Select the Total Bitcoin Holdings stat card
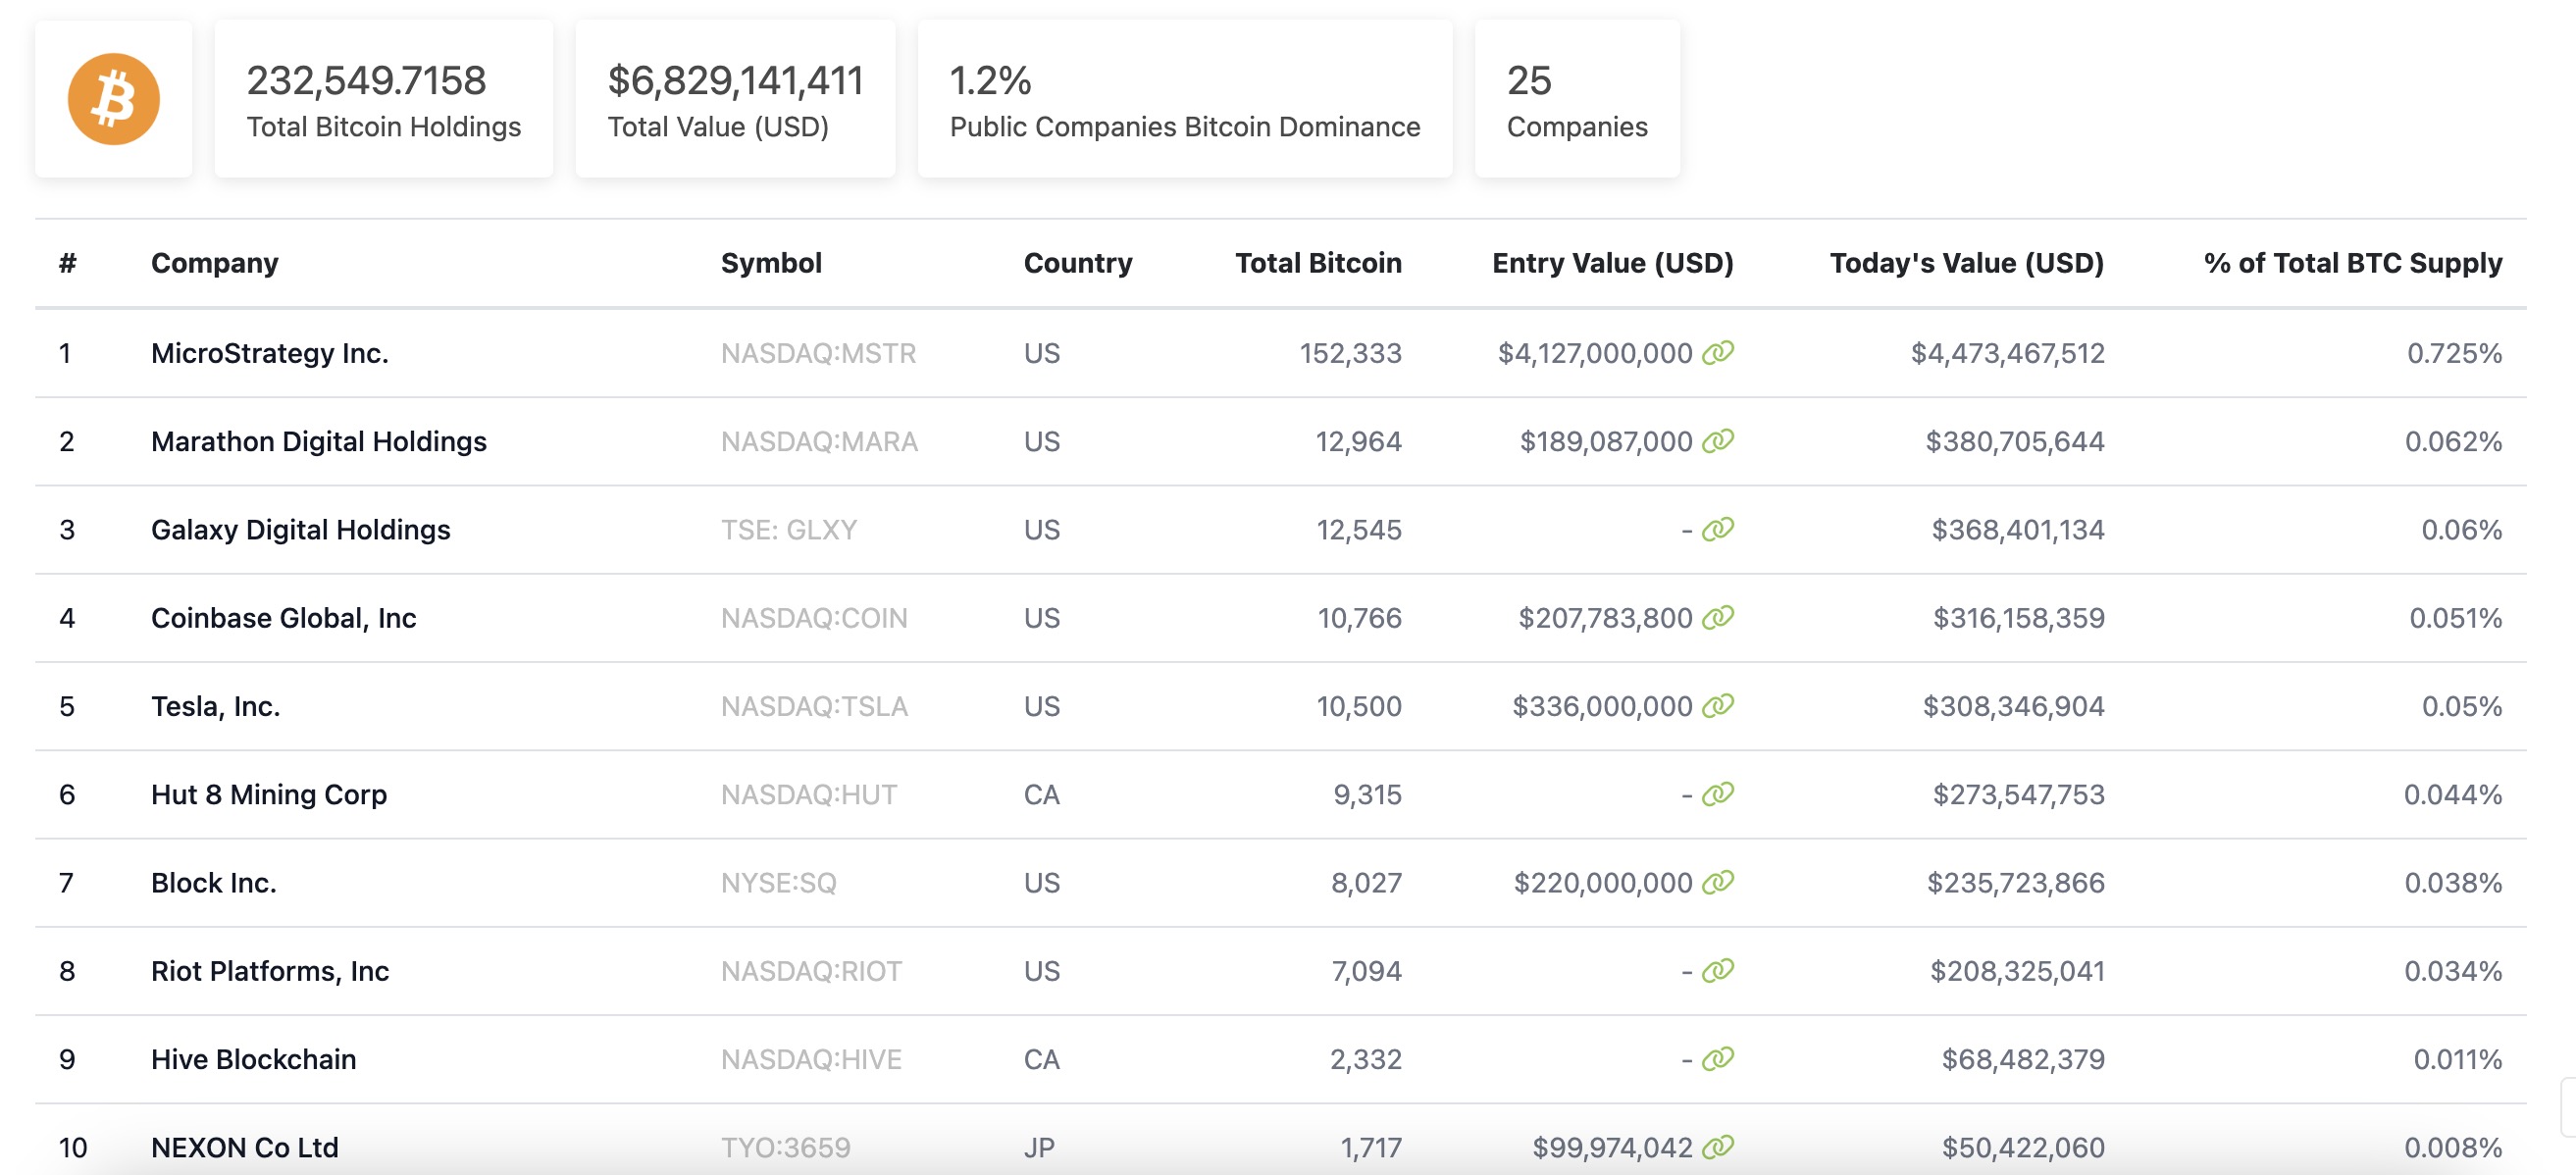 coord(384,99)
